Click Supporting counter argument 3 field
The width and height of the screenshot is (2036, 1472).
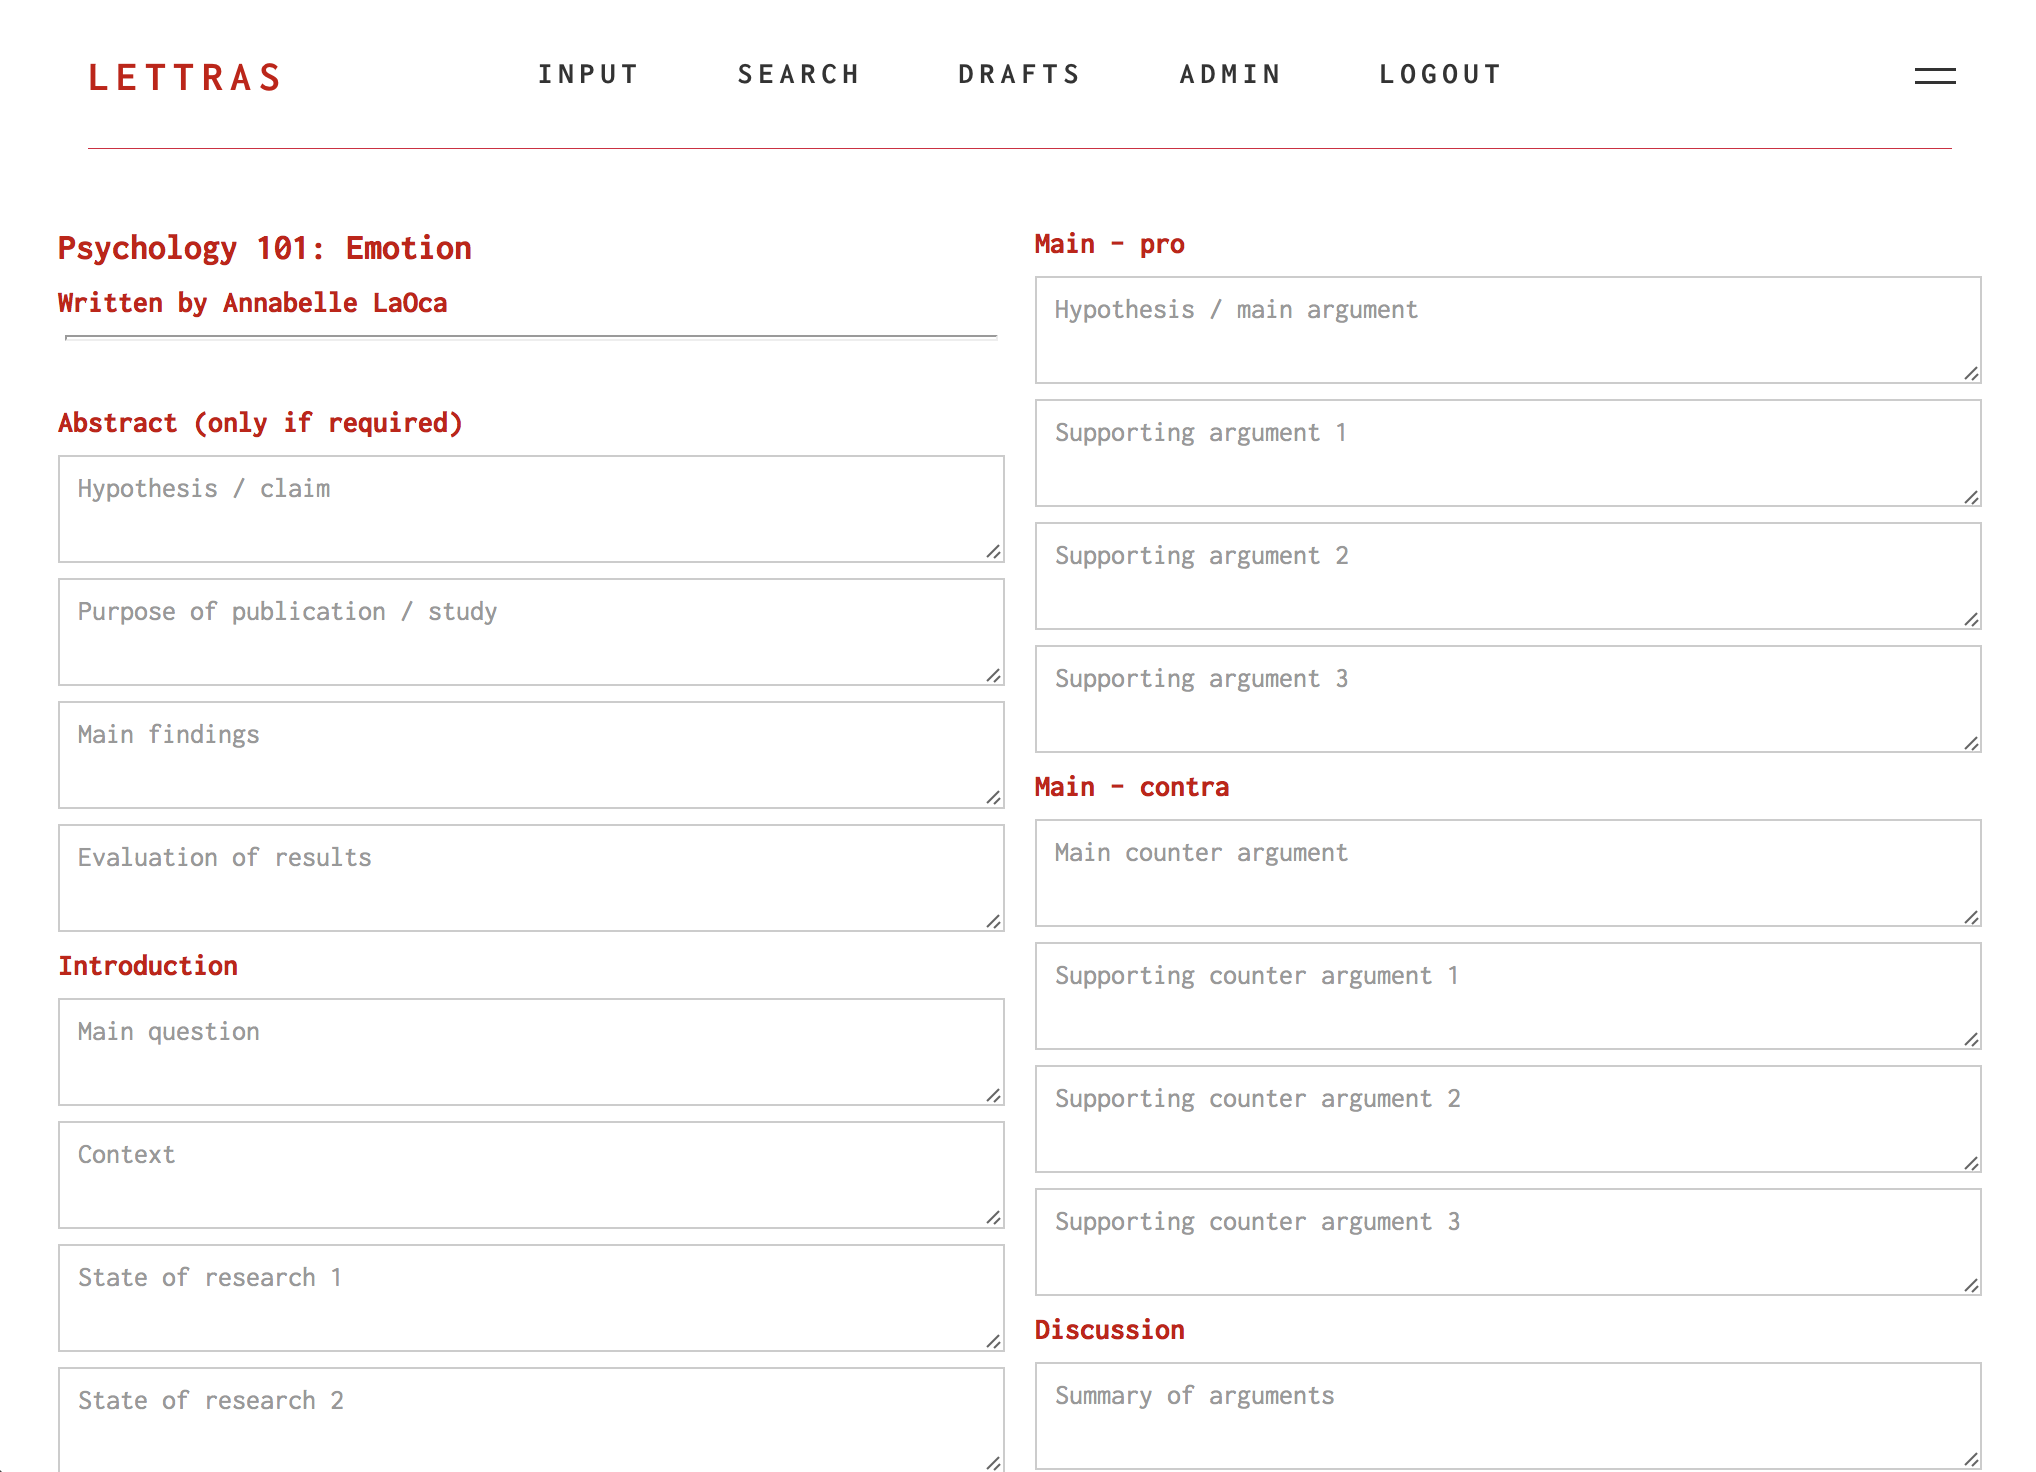1508,1242
